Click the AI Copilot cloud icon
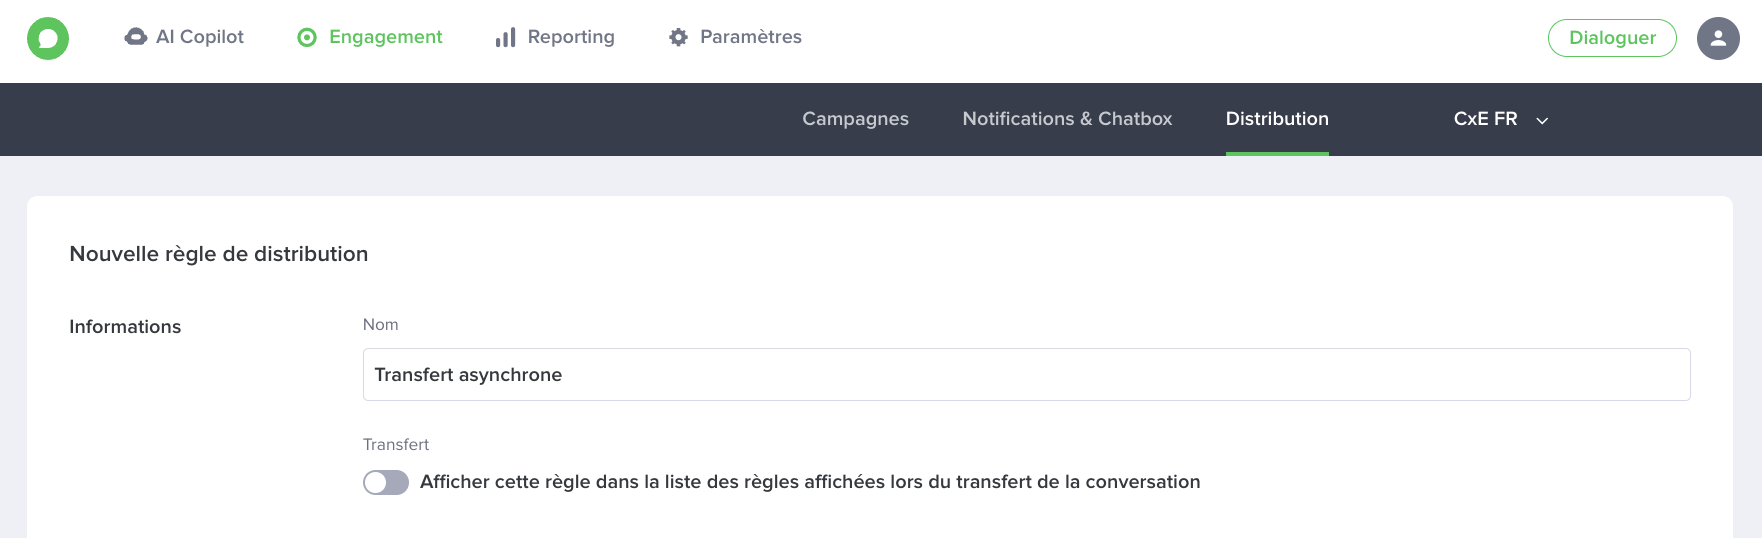1762x538 pixels. coord(136,37)
